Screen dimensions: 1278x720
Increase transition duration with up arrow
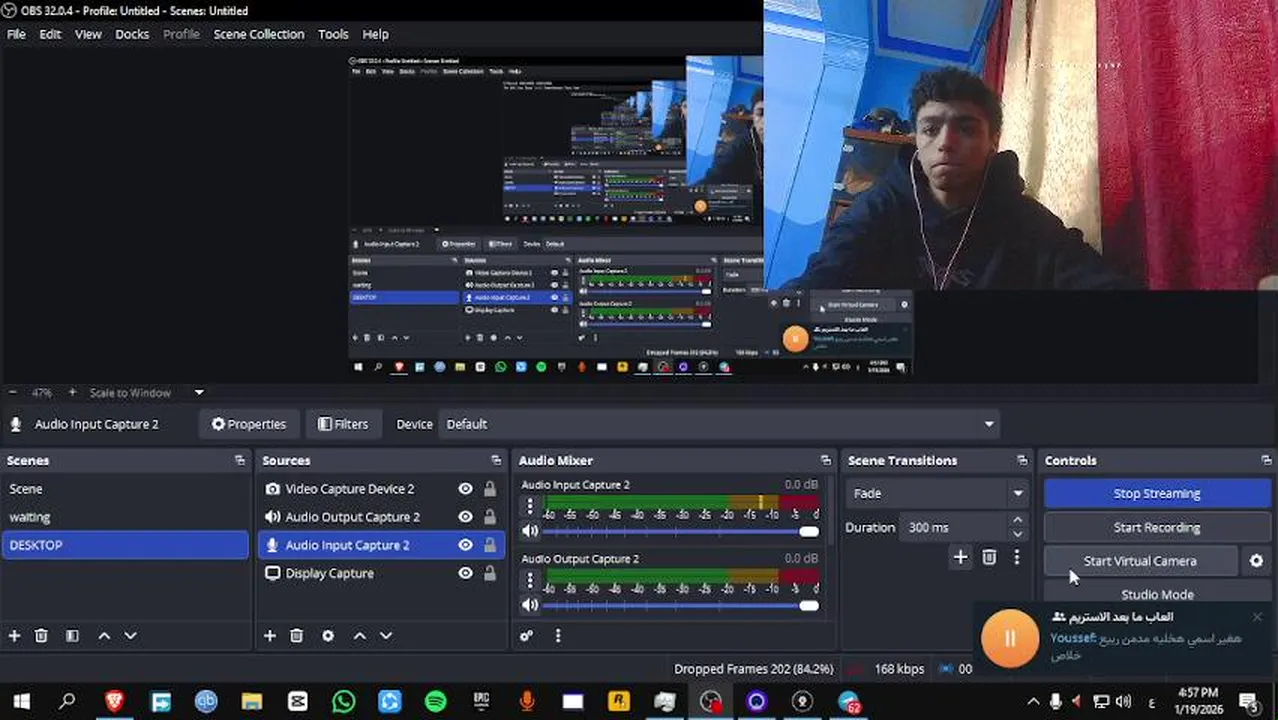[1018, 521]
